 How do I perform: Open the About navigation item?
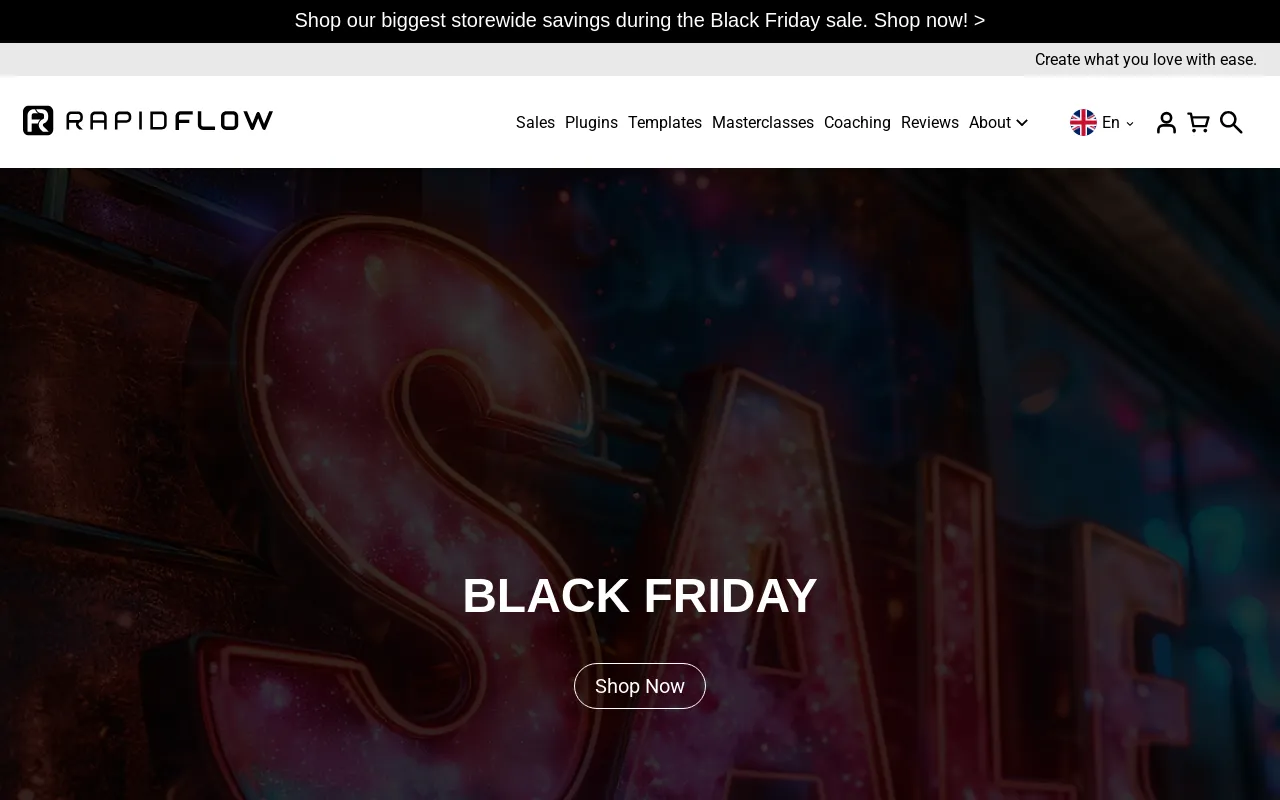pyautogui.click(x=990, y=122)
